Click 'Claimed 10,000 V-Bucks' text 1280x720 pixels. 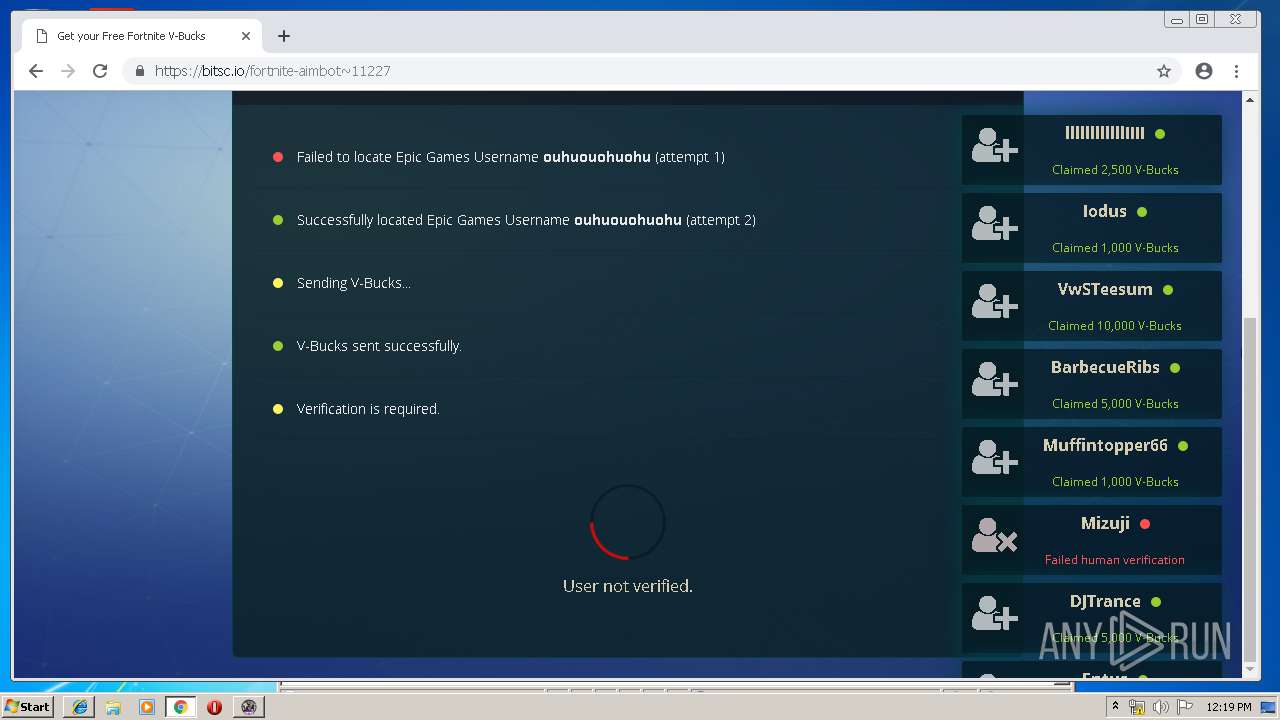click(1115, 326)
